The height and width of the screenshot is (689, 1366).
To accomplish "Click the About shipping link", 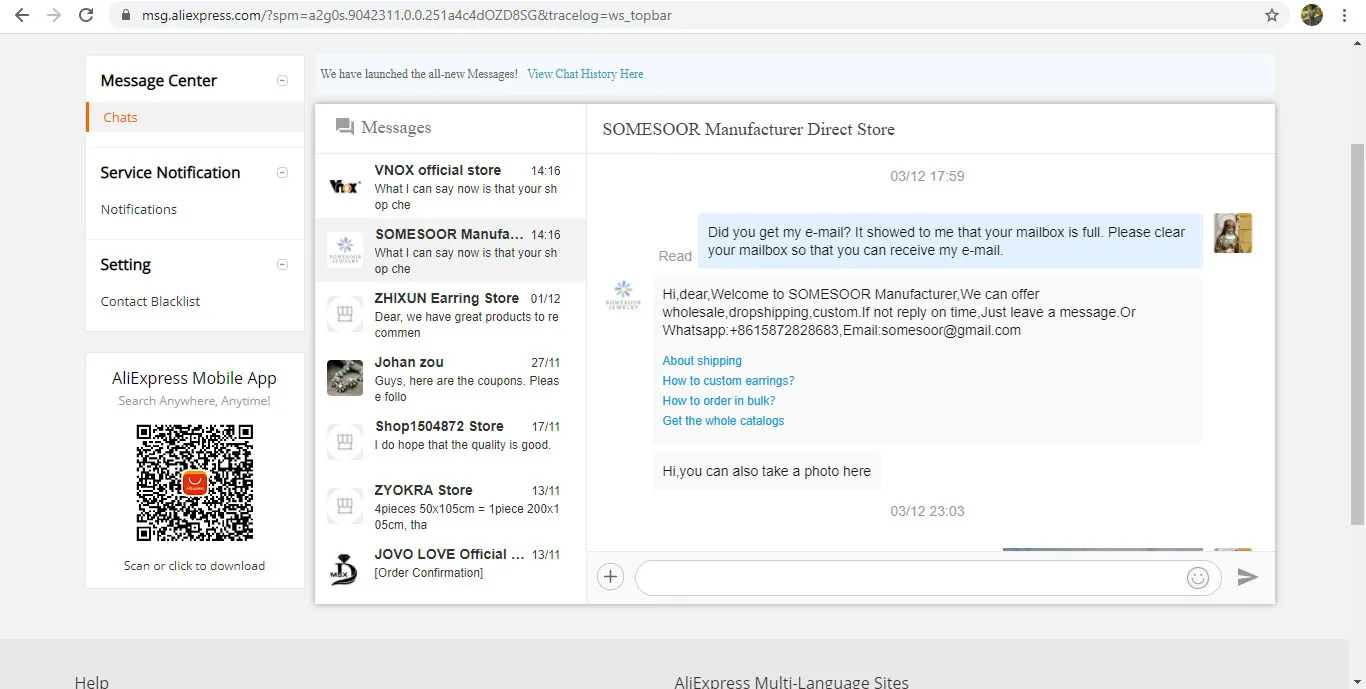I will 702,361.
